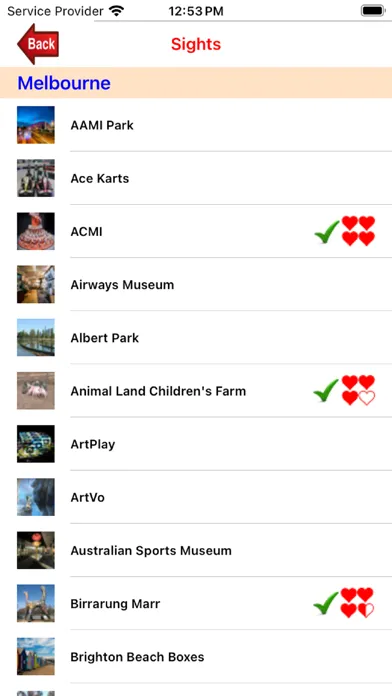The height and width of the screenshot is (696, 392).
Task: Click the battery icon in status bar
Action: tap(373, 11)
